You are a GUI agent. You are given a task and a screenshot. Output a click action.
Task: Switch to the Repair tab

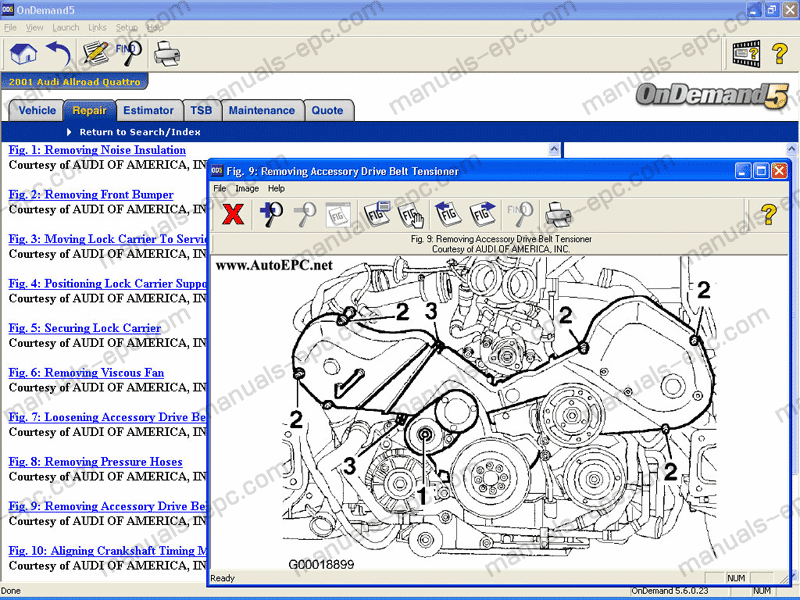[89, 110]
